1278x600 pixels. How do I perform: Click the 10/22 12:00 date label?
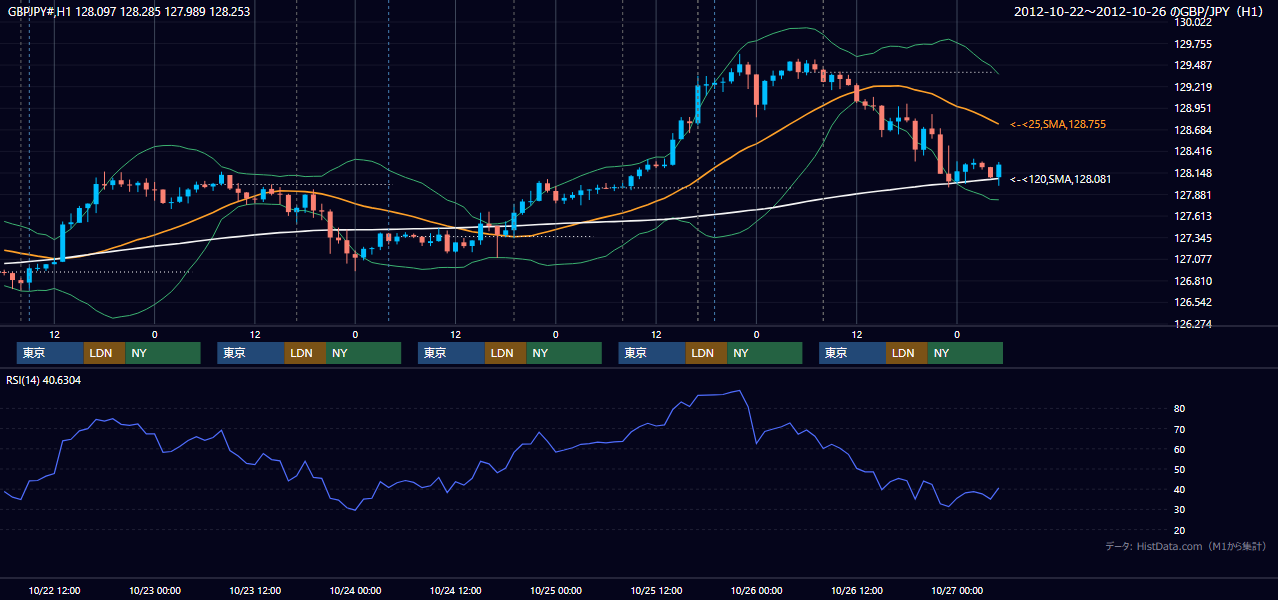[x=55, y=590]
